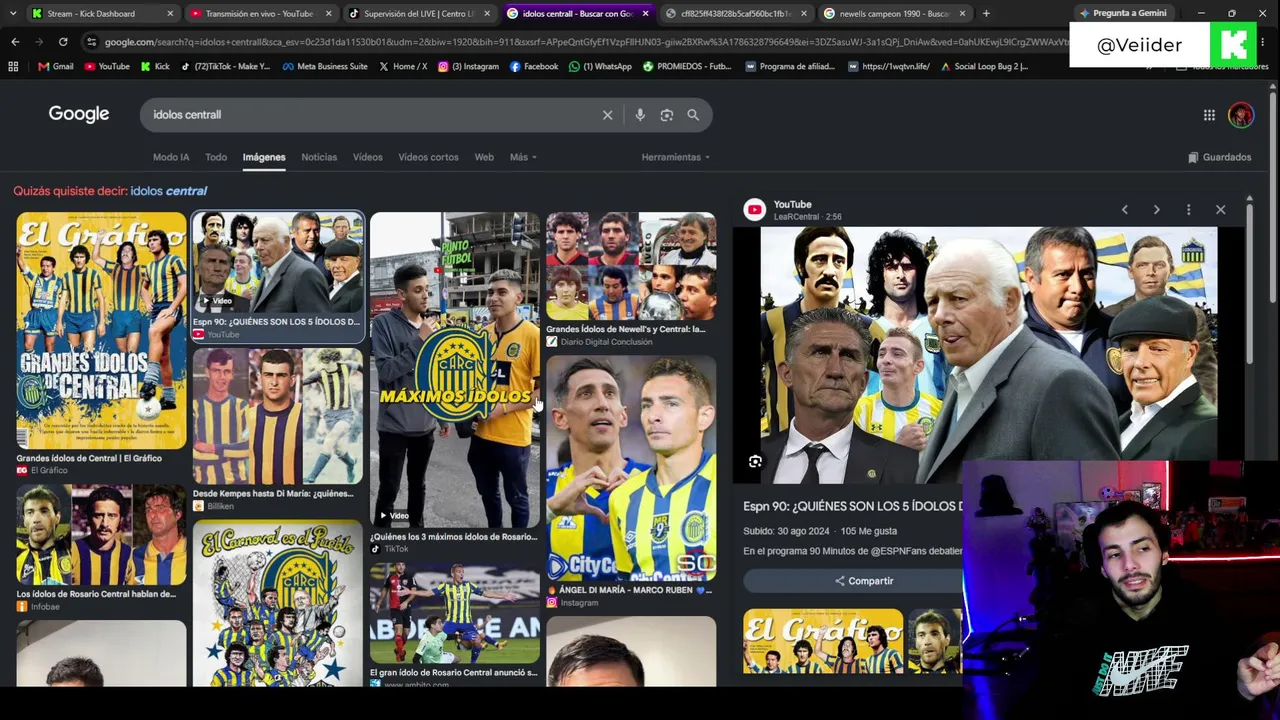
Task: Open Home / X bookmark
Action: pyautogui.click(x=403, y=66)
